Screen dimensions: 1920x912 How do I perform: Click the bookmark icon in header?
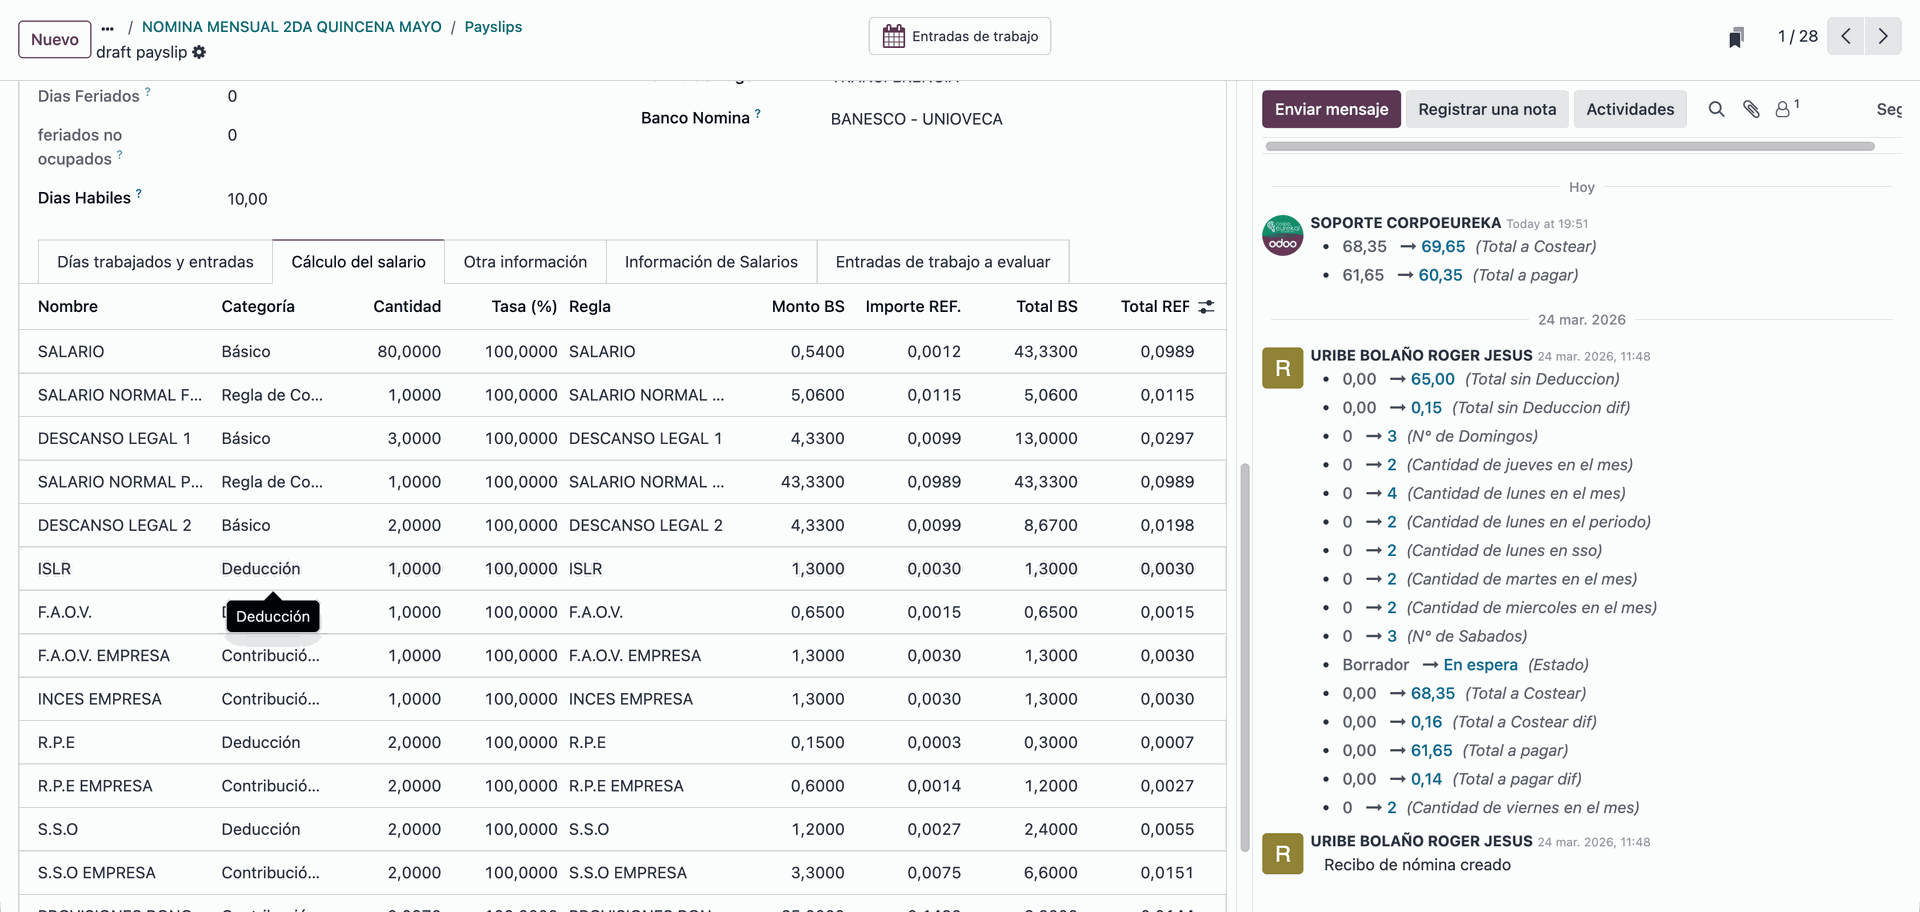pos(1736,37)
